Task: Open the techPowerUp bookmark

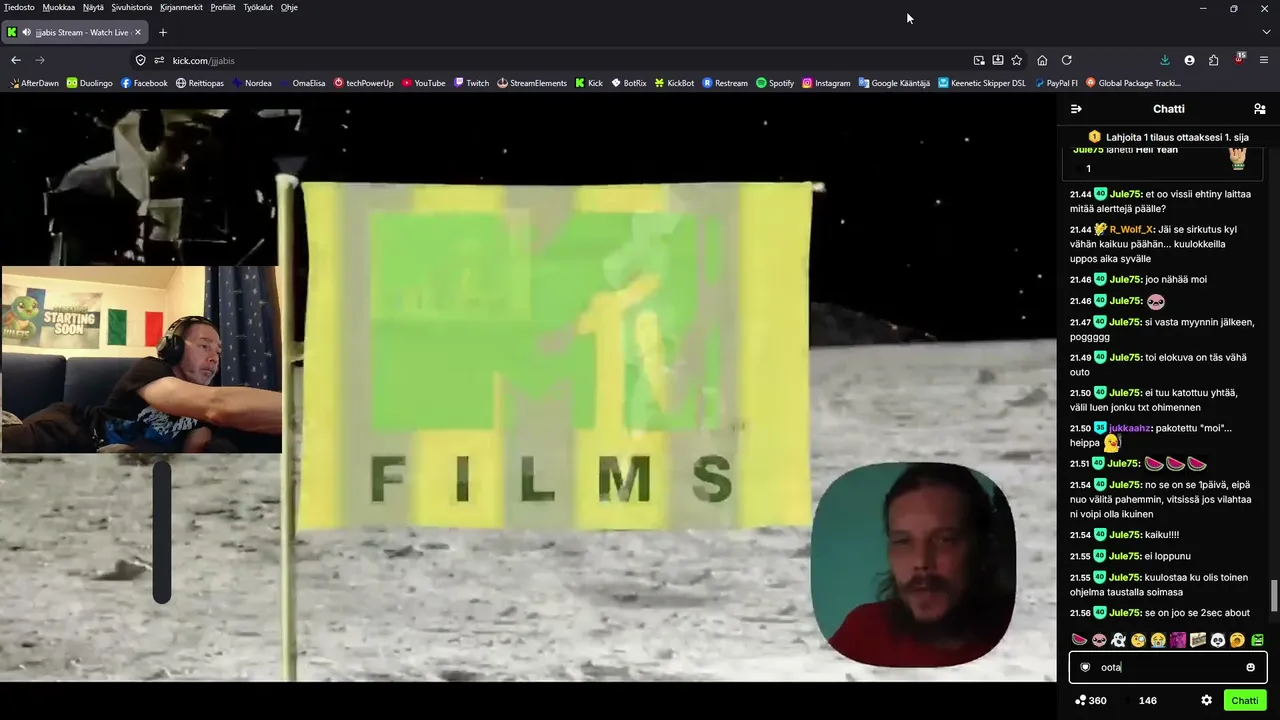Action: point(364,83)
